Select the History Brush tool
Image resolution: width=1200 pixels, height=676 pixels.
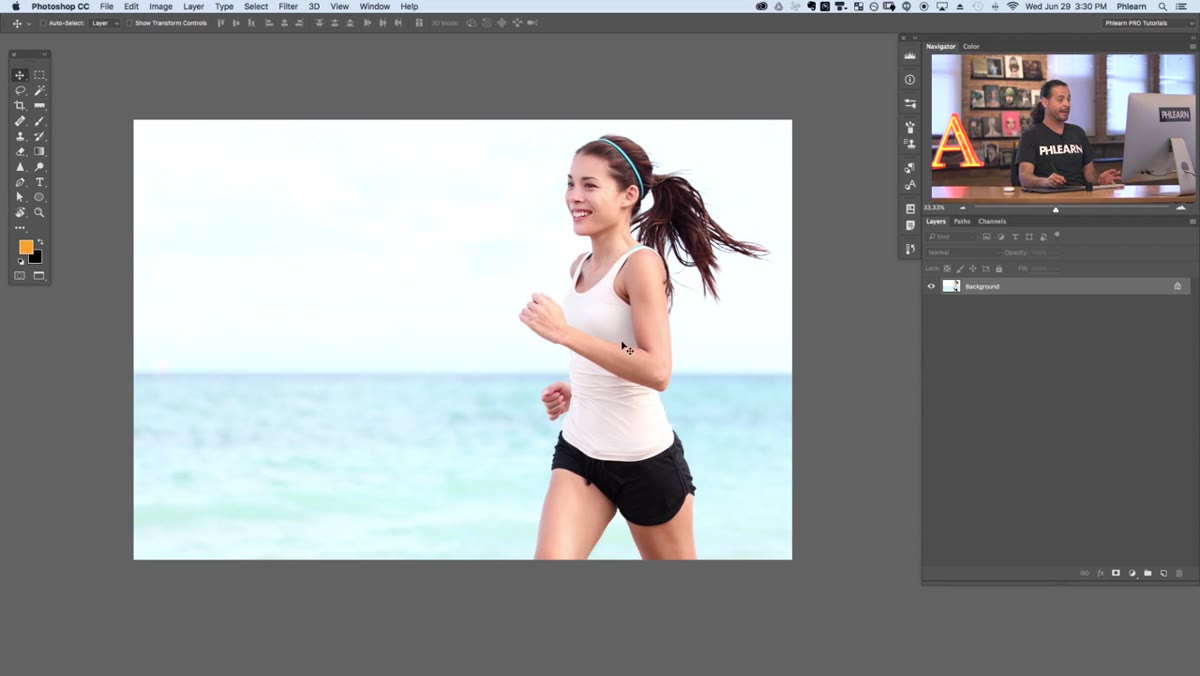39,136
